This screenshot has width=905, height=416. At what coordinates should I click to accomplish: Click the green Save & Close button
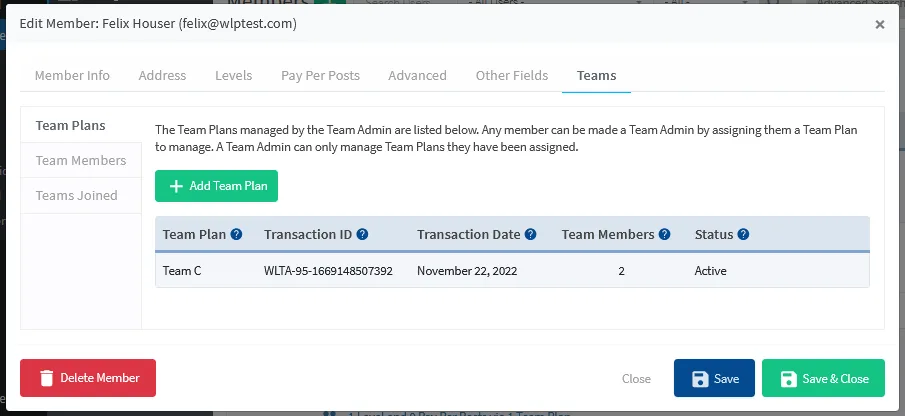point(823,378)
